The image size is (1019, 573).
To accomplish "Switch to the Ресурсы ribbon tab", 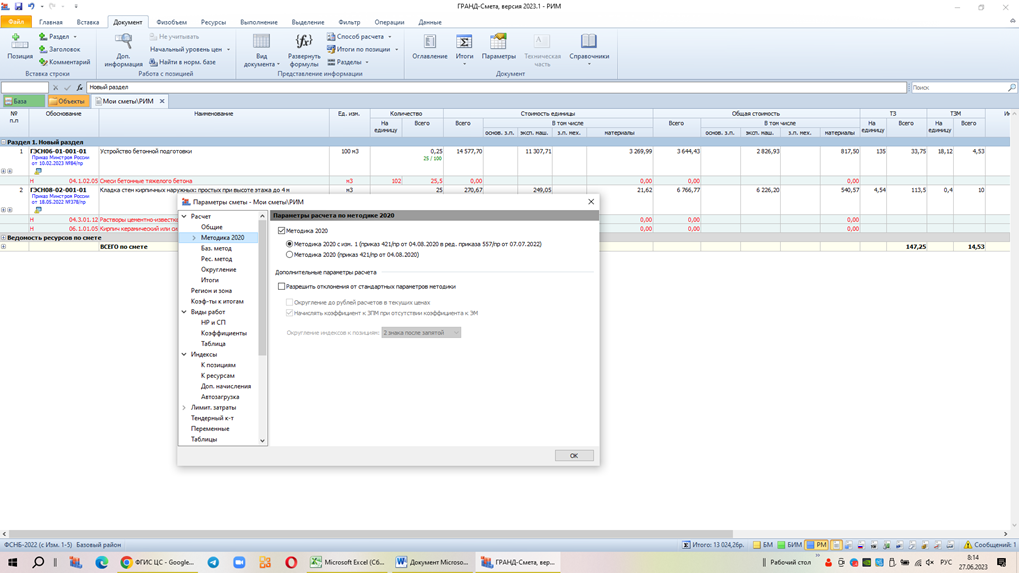I will (x=213, y=22).
